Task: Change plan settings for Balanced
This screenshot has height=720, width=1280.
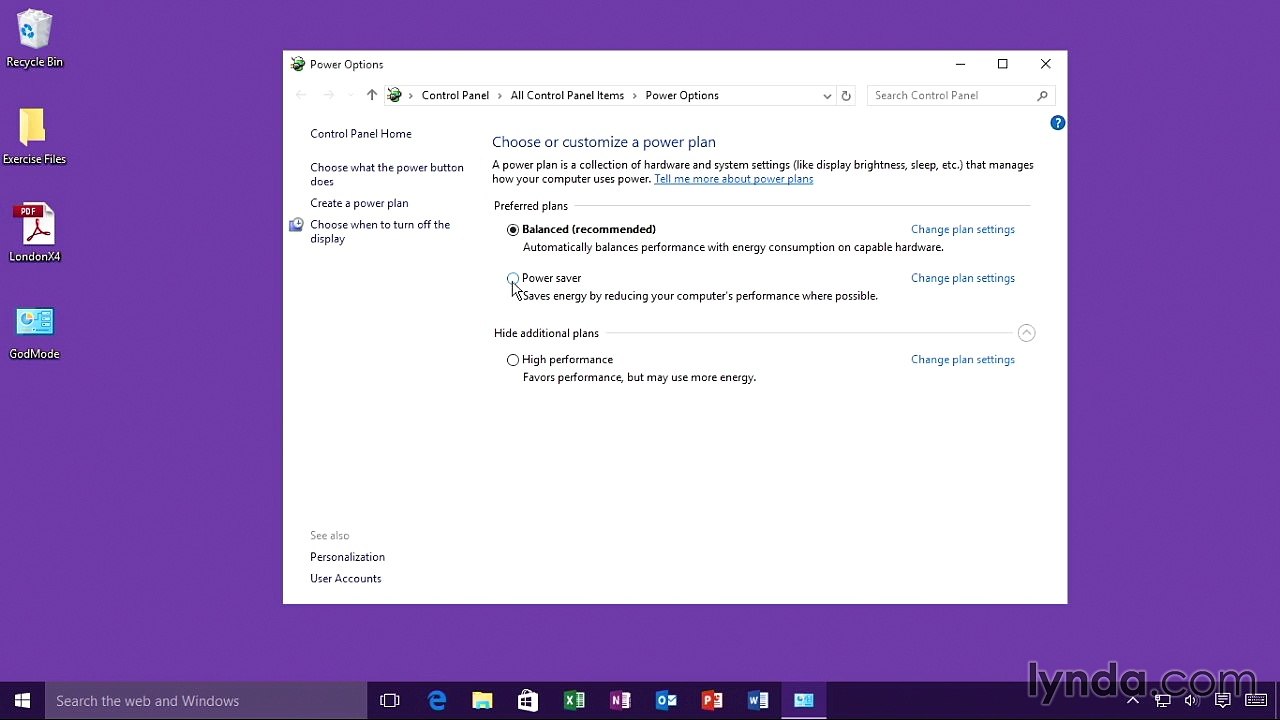Action: click(962, 229)
